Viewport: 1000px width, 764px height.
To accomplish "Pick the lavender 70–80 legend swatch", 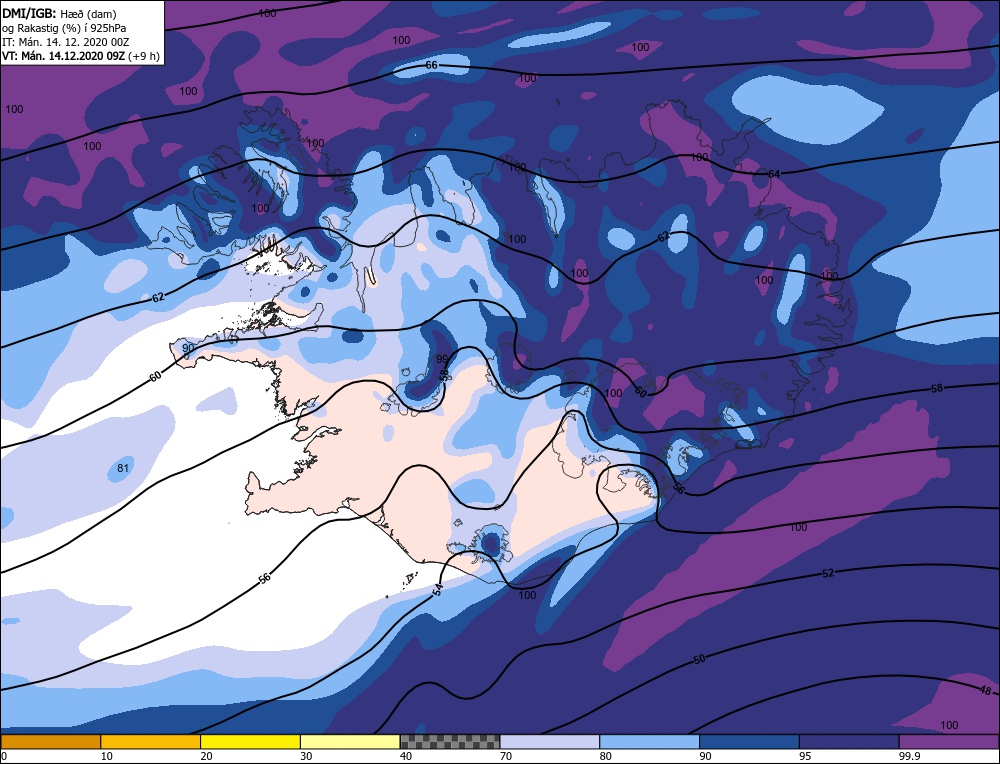I will click(550, 741).
